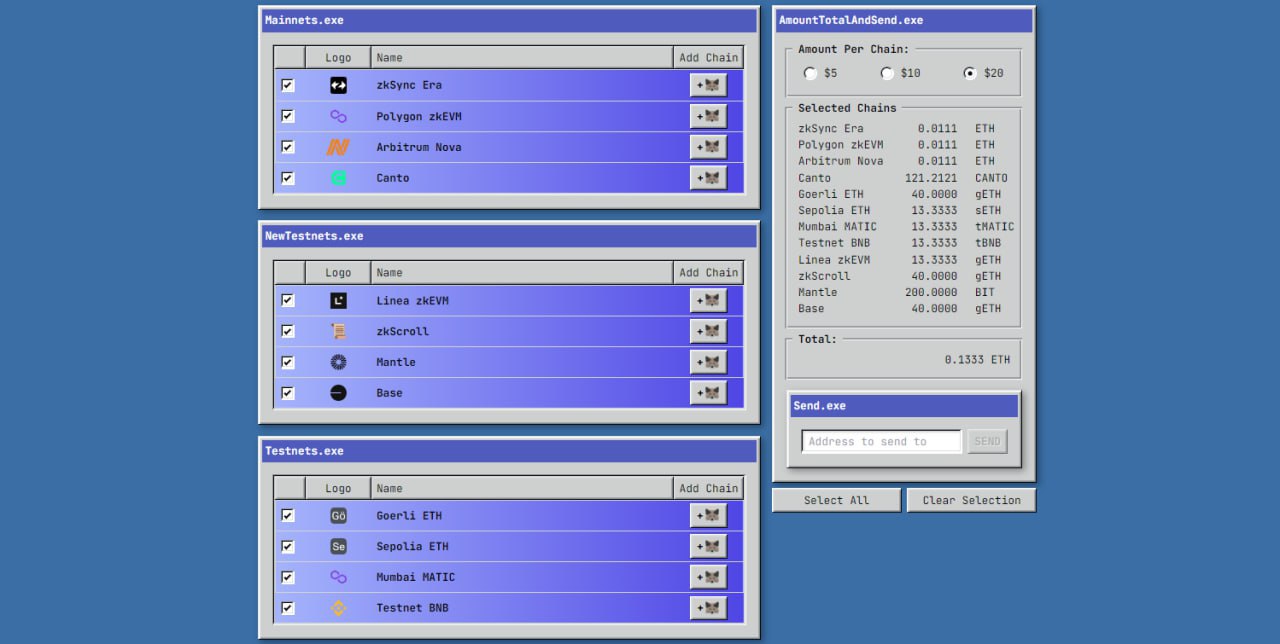Click the Send.exe title bar

(x=904, y=406)
